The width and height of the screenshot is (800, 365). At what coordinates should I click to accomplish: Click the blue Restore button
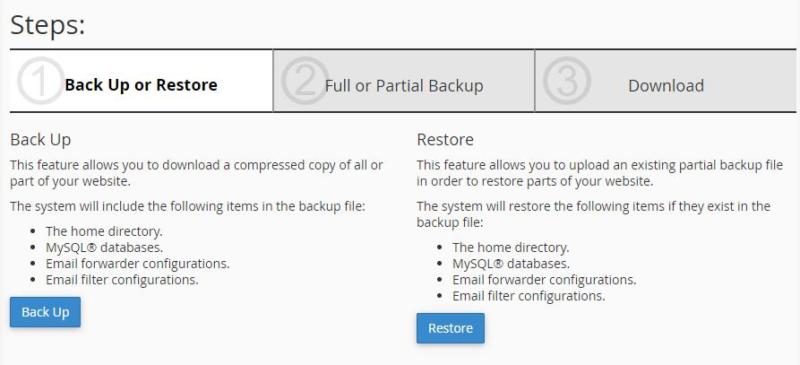[x=451, y=328]
